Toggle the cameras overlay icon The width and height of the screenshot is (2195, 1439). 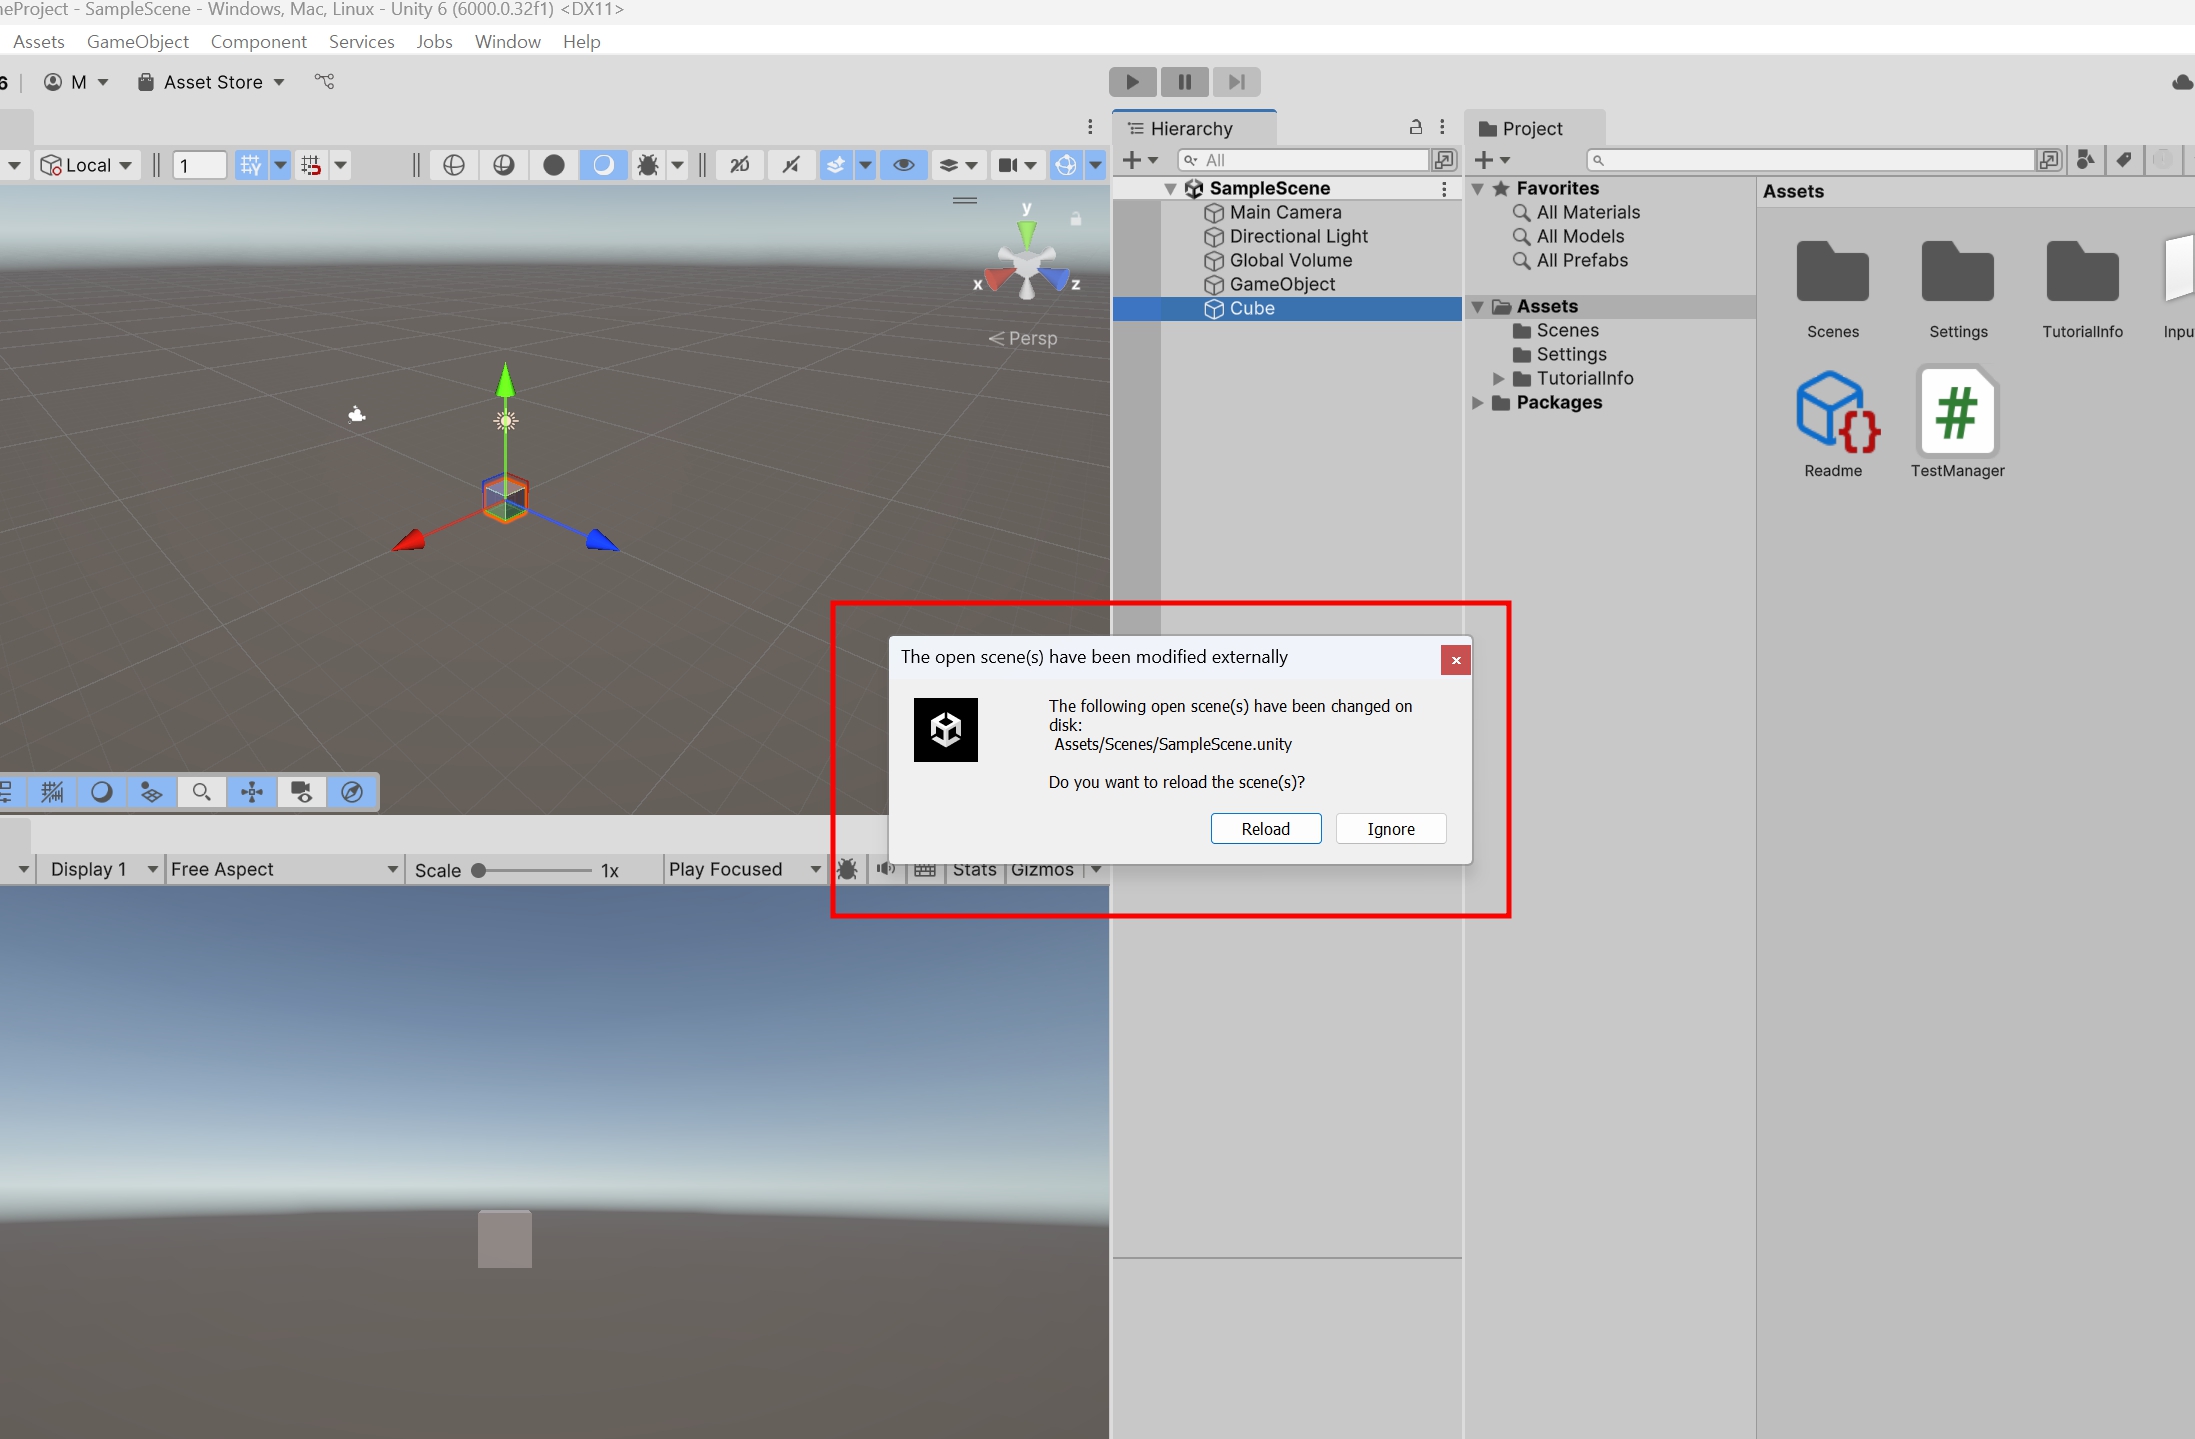tap(302, 792)
